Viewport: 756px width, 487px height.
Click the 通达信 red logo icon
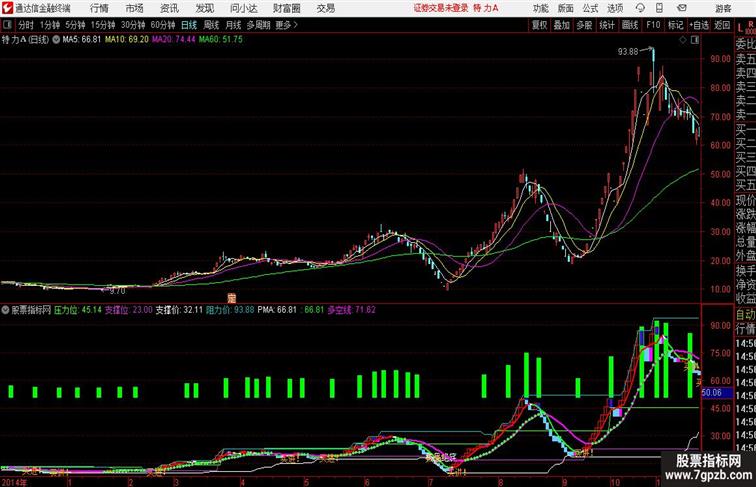(x=8, y=8)
